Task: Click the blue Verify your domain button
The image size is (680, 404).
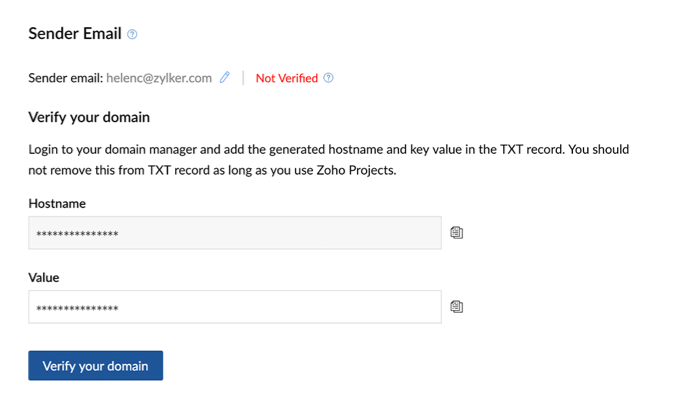Action: point(95,365)
